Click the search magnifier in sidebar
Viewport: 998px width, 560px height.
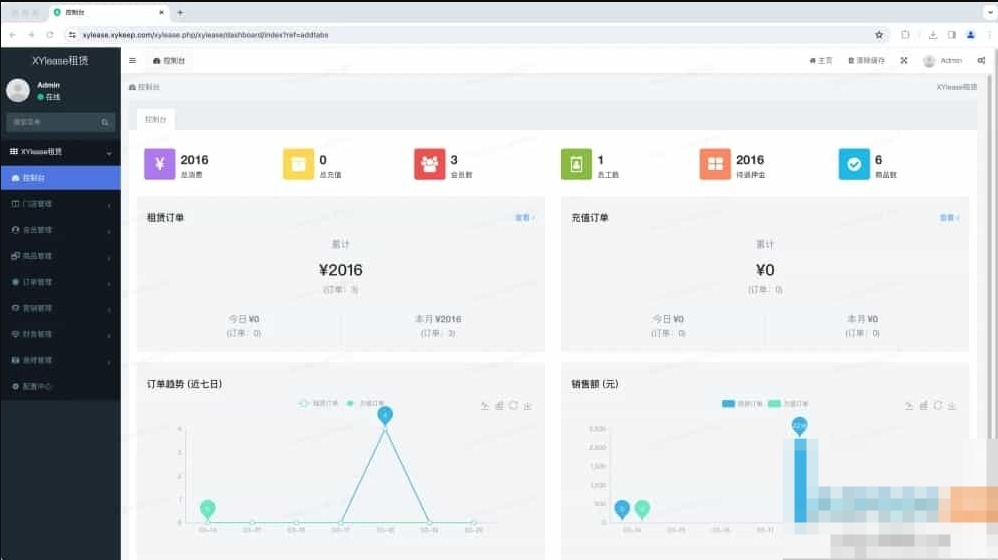pos(105,122)
